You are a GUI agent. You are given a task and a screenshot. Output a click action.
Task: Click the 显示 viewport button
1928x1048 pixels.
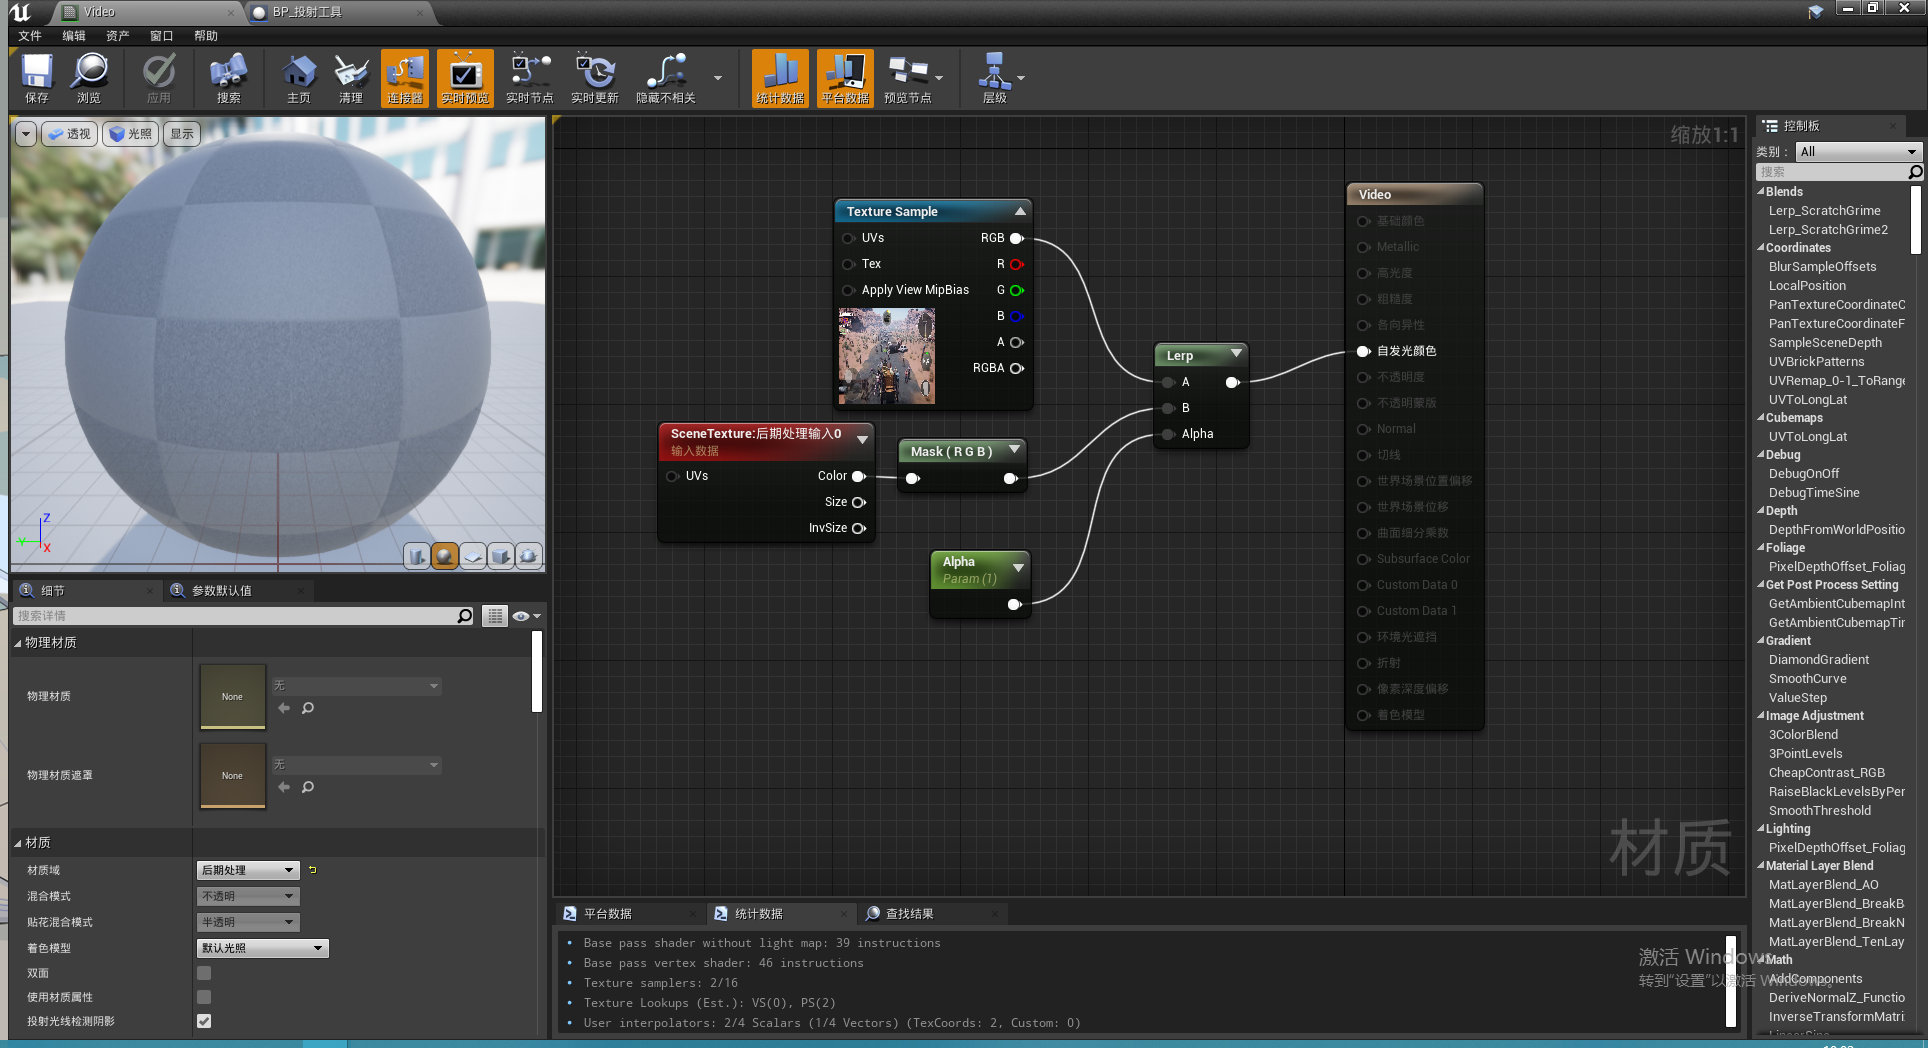[182, 134]
